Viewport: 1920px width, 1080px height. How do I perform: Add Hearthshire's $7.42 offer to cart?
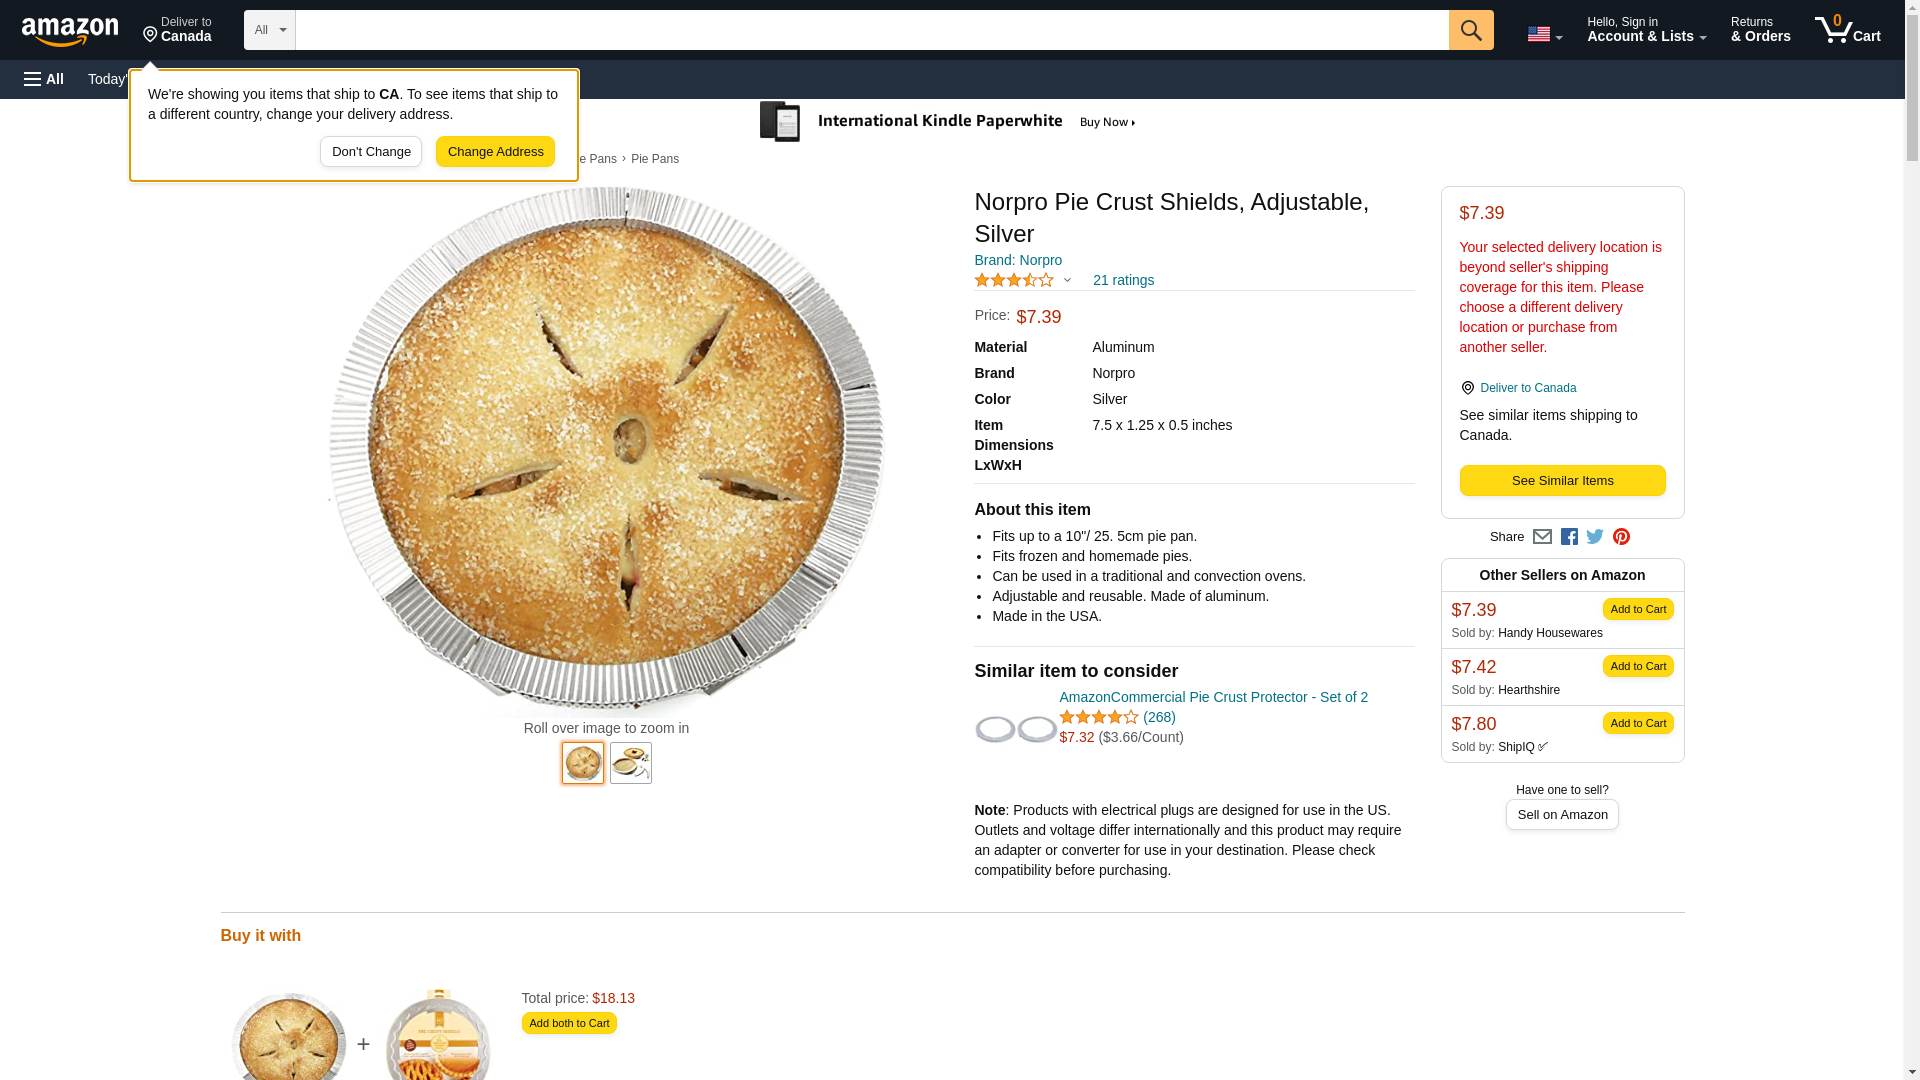pyautogui.click(x=1637, y=666)
